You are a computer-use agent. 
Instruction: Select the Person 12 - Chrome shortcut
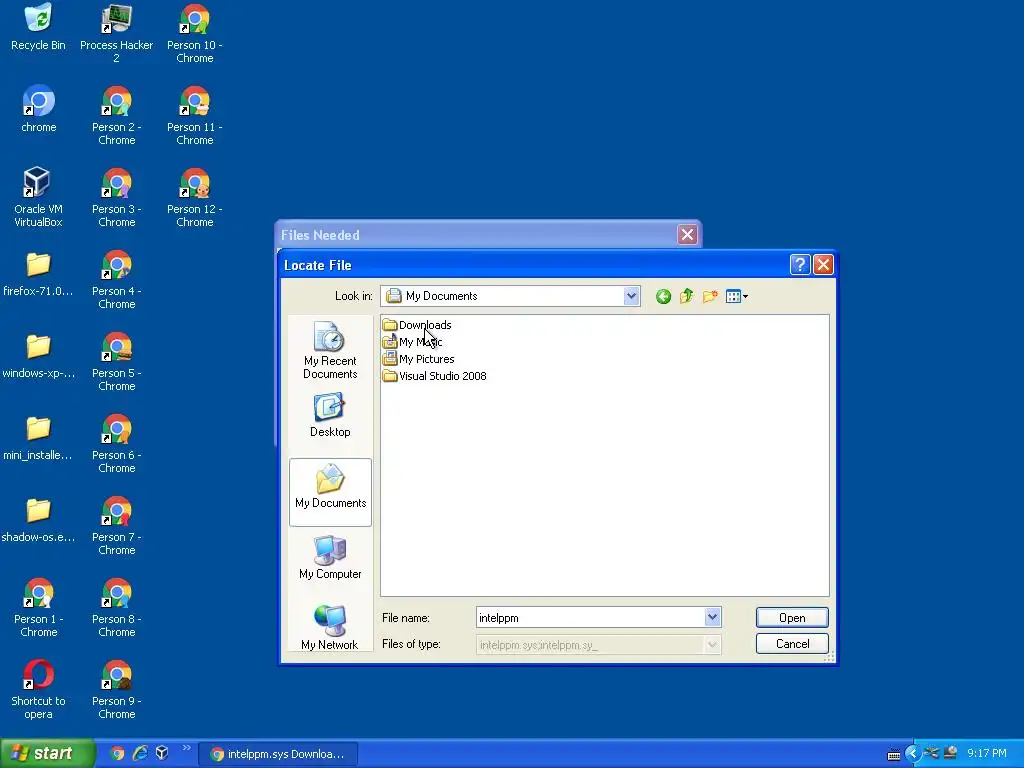point(195,197)
